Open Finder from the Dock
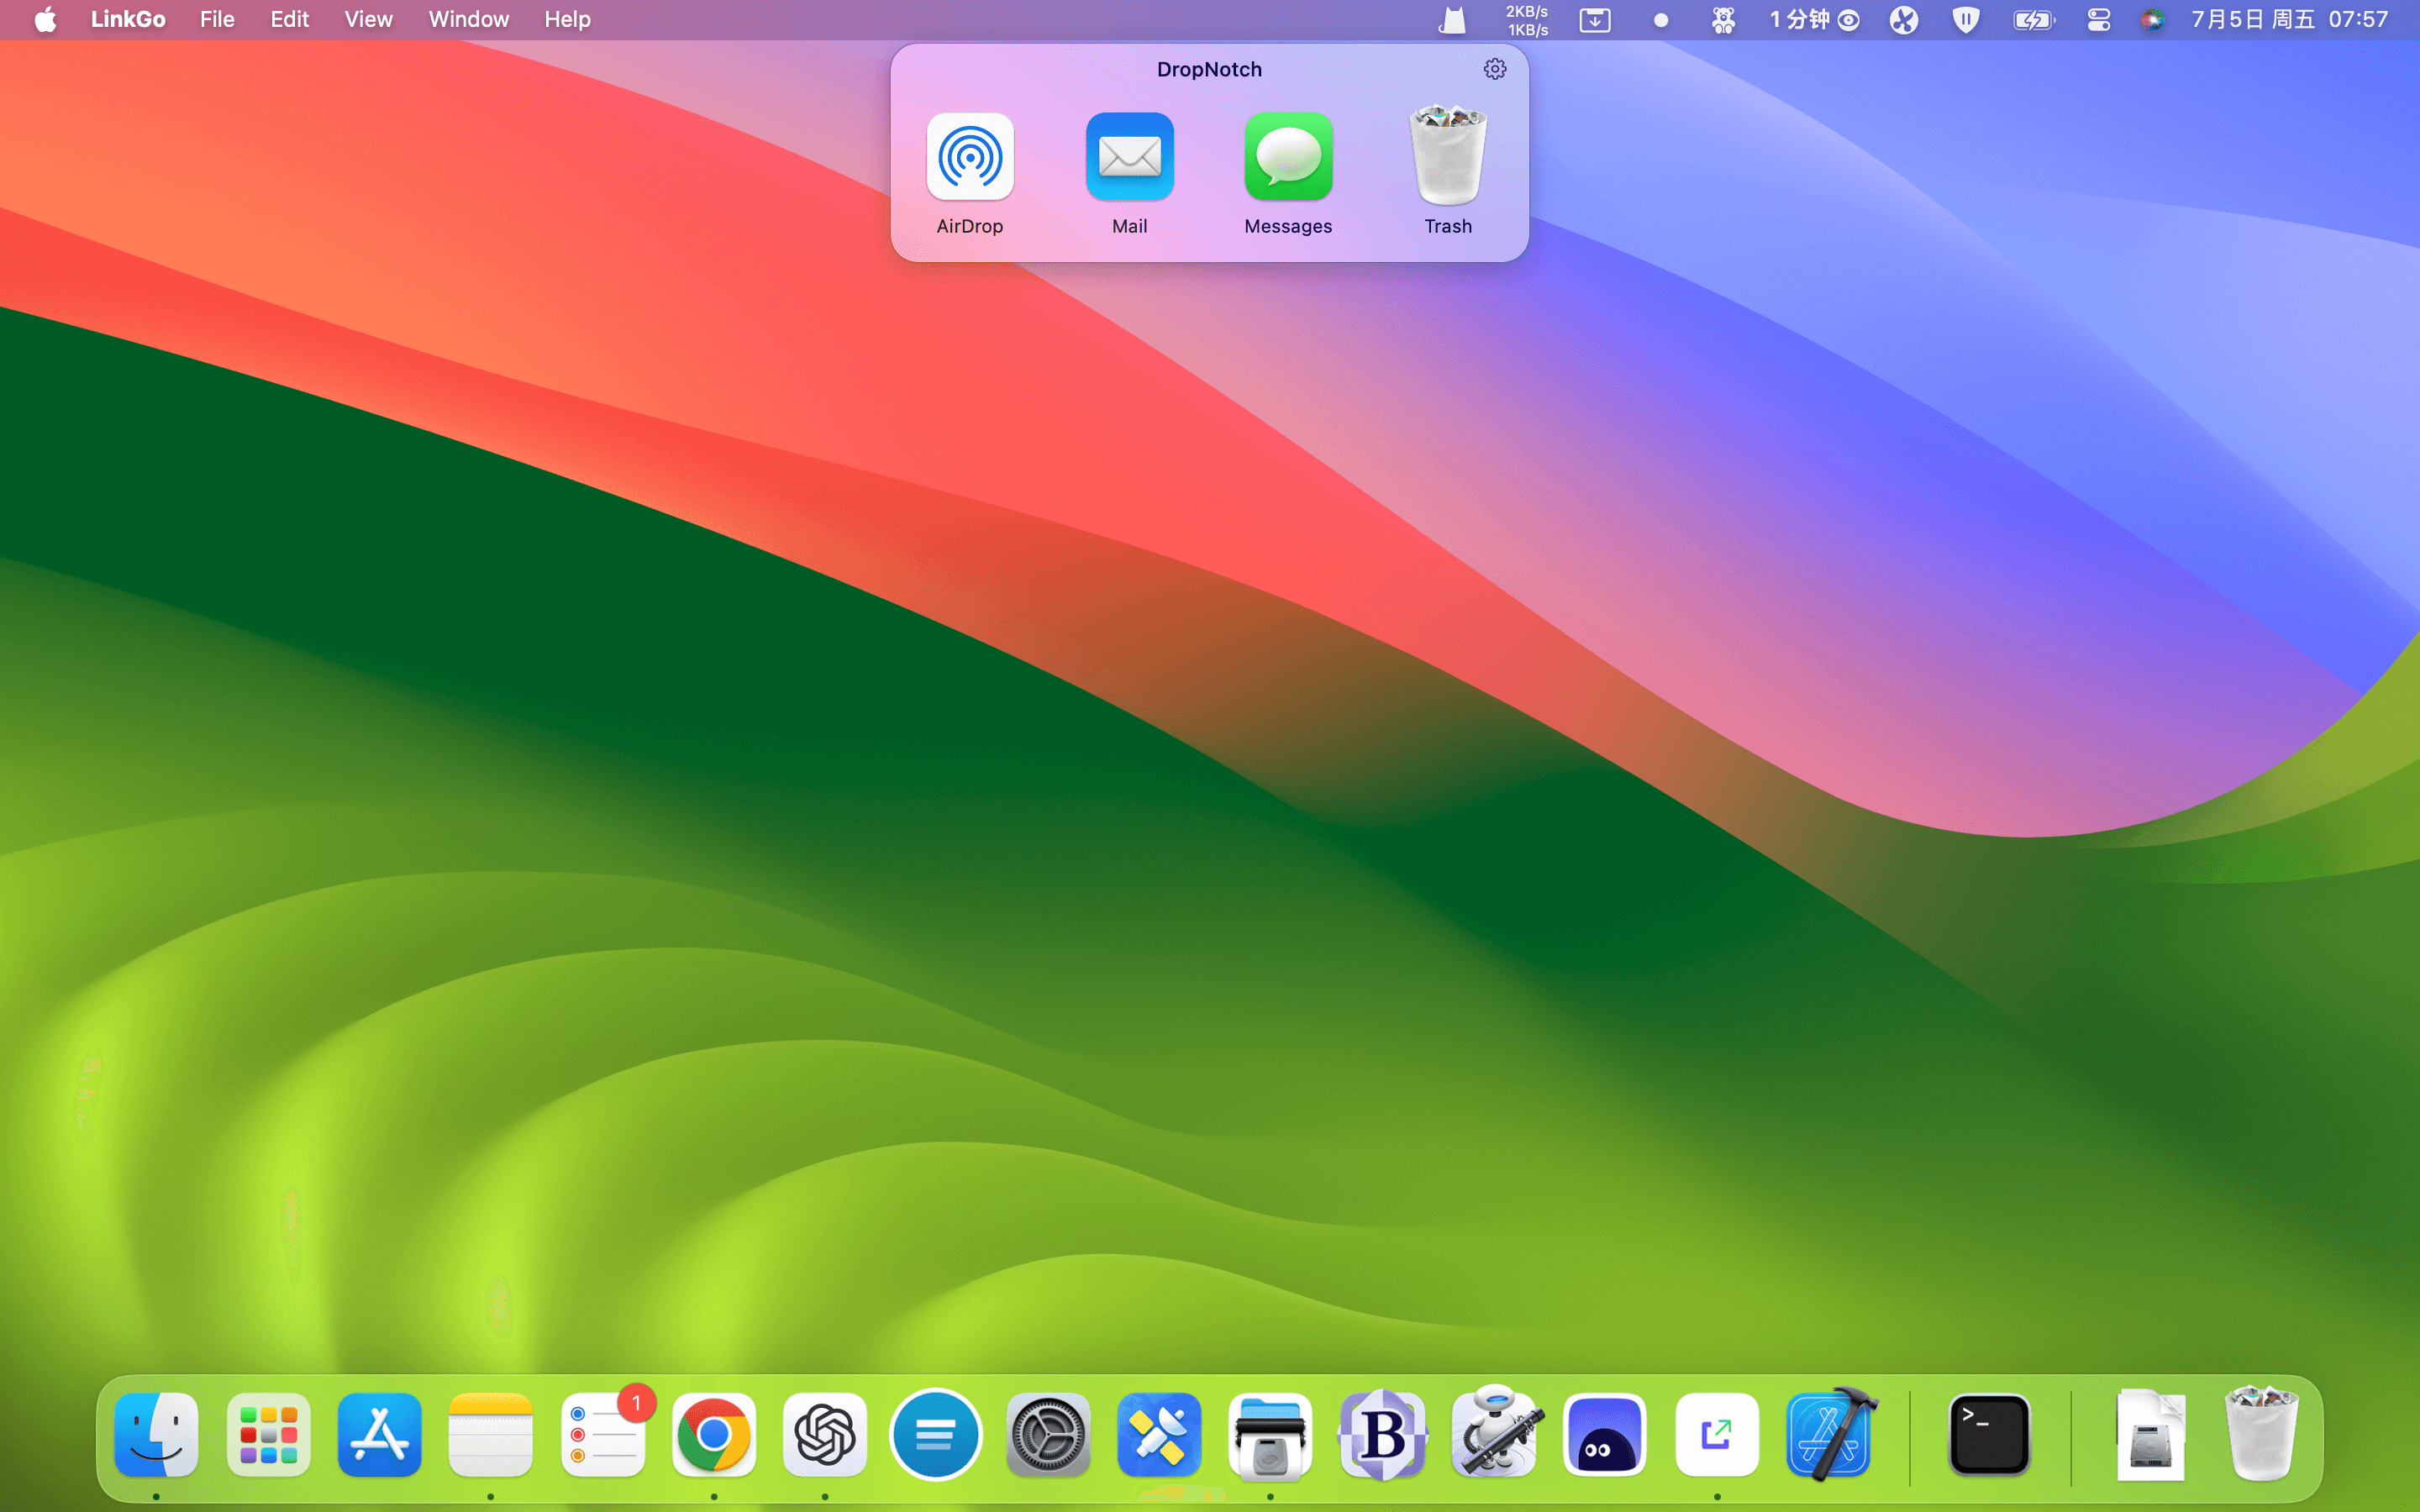Viewport: 2420px width, 1512px height. 156,1434
